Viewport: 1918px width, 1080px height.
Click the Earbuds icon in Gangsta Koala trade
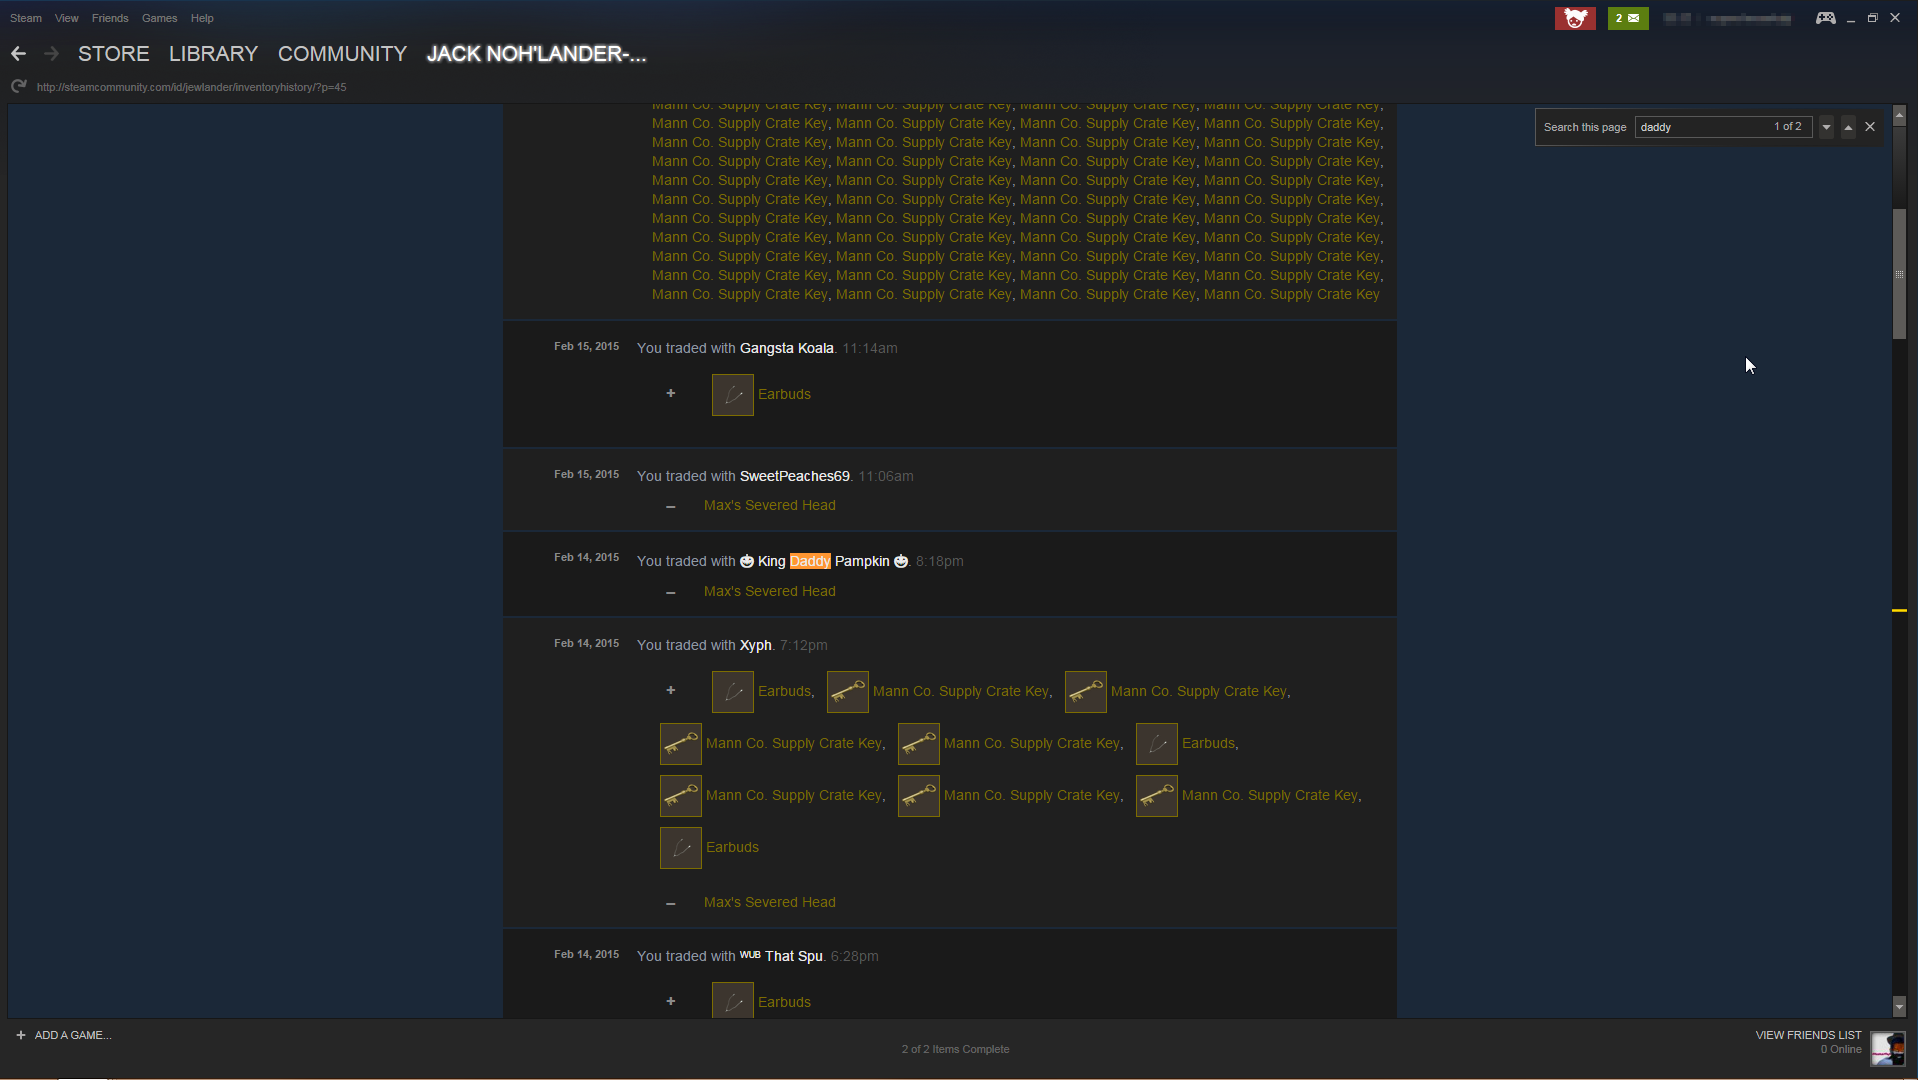point(732,395)
